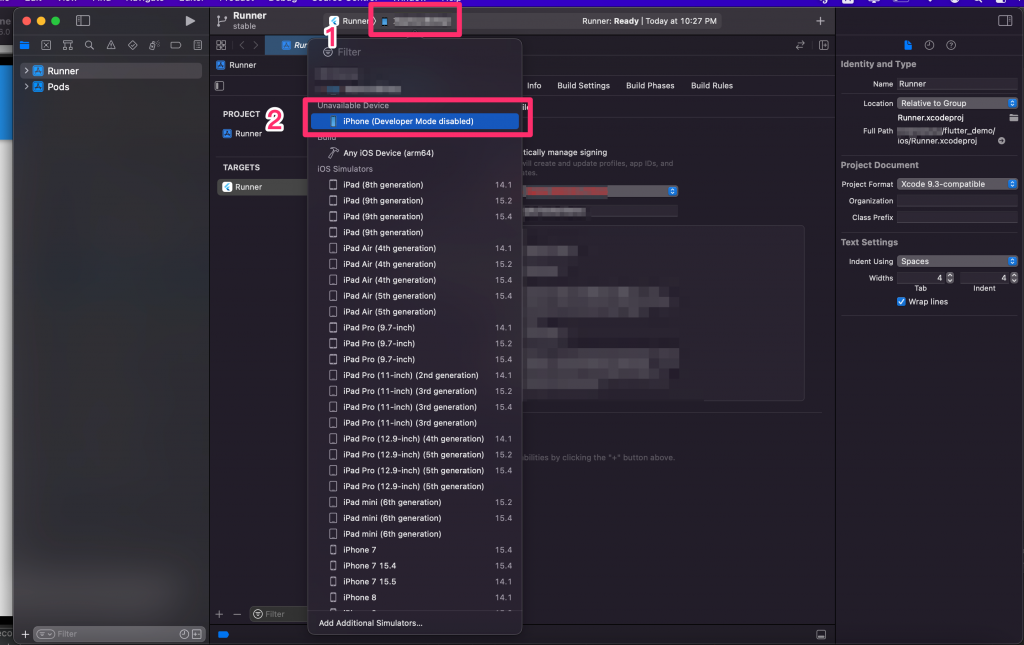Show the Quick Help inspector

[x=951, y=45]
